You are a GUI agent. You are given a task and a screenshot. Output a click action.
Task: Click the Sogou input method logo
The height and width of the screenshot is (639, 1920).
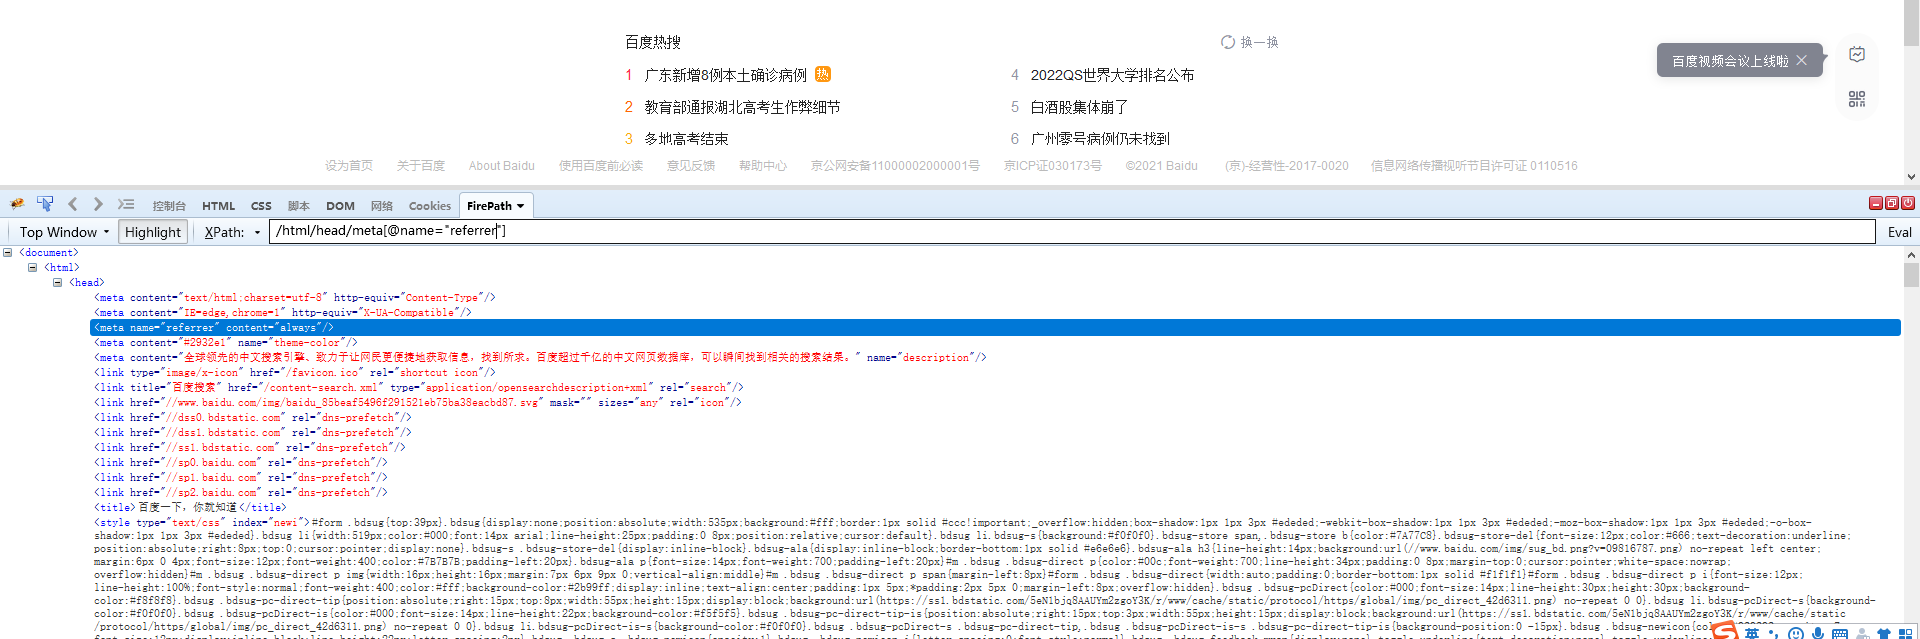(x=1724, y=631)
